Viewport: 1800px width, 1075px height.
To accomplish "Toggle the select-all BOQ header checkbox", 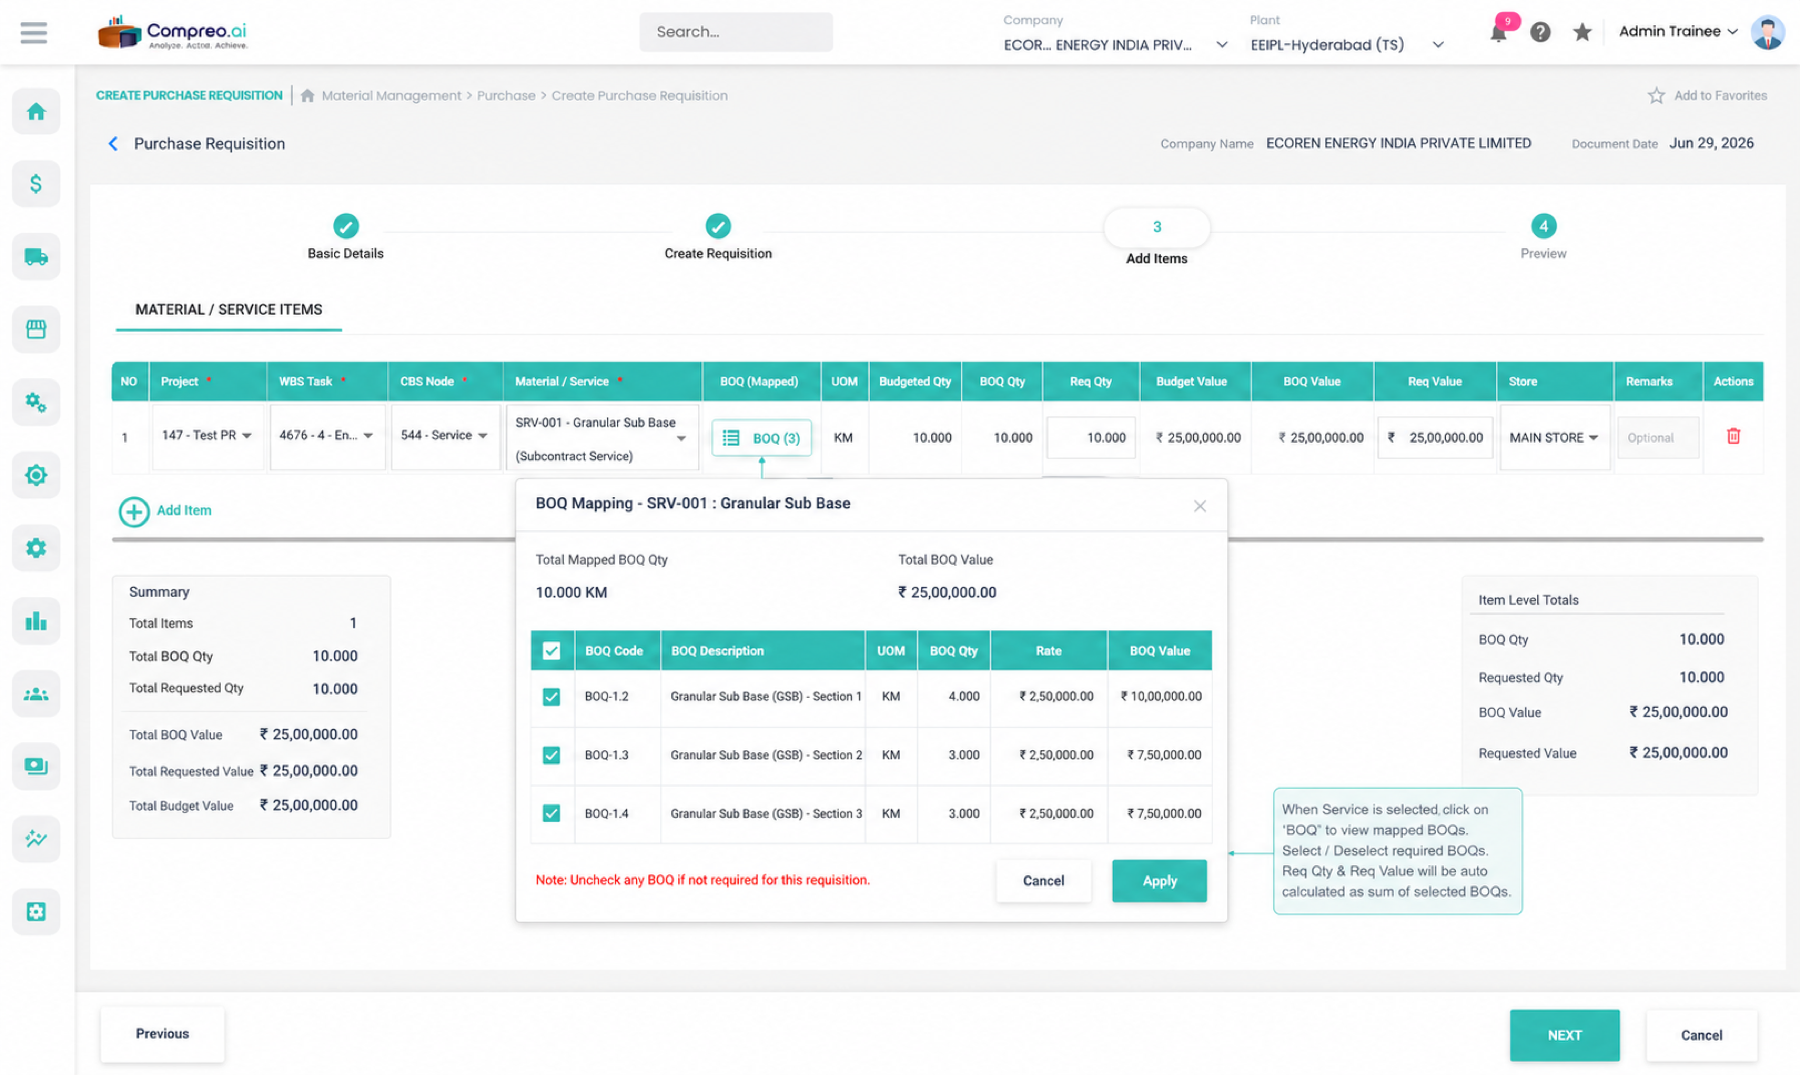I will pyautogui.click(x=551, y=651).
